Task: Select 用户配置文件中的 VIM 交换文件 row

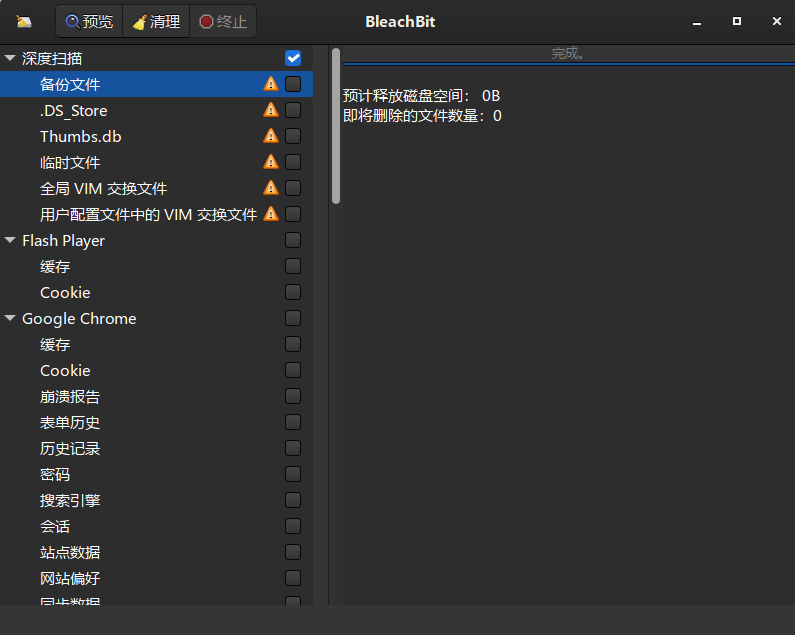Action: (x=156, y=214)
